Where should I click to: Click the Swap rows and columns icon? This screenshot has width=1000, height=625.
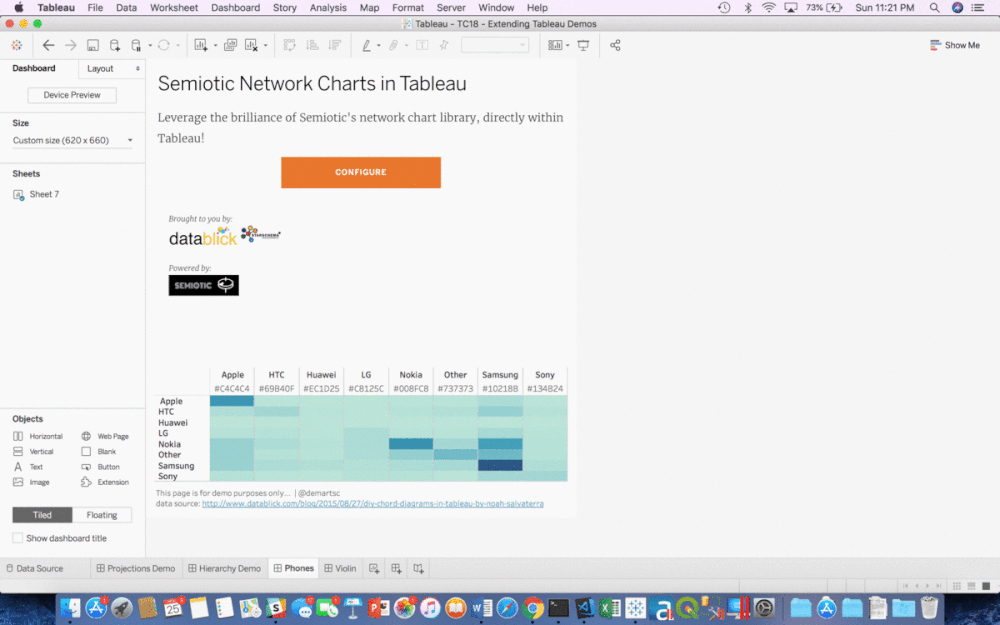coord(290,45)
